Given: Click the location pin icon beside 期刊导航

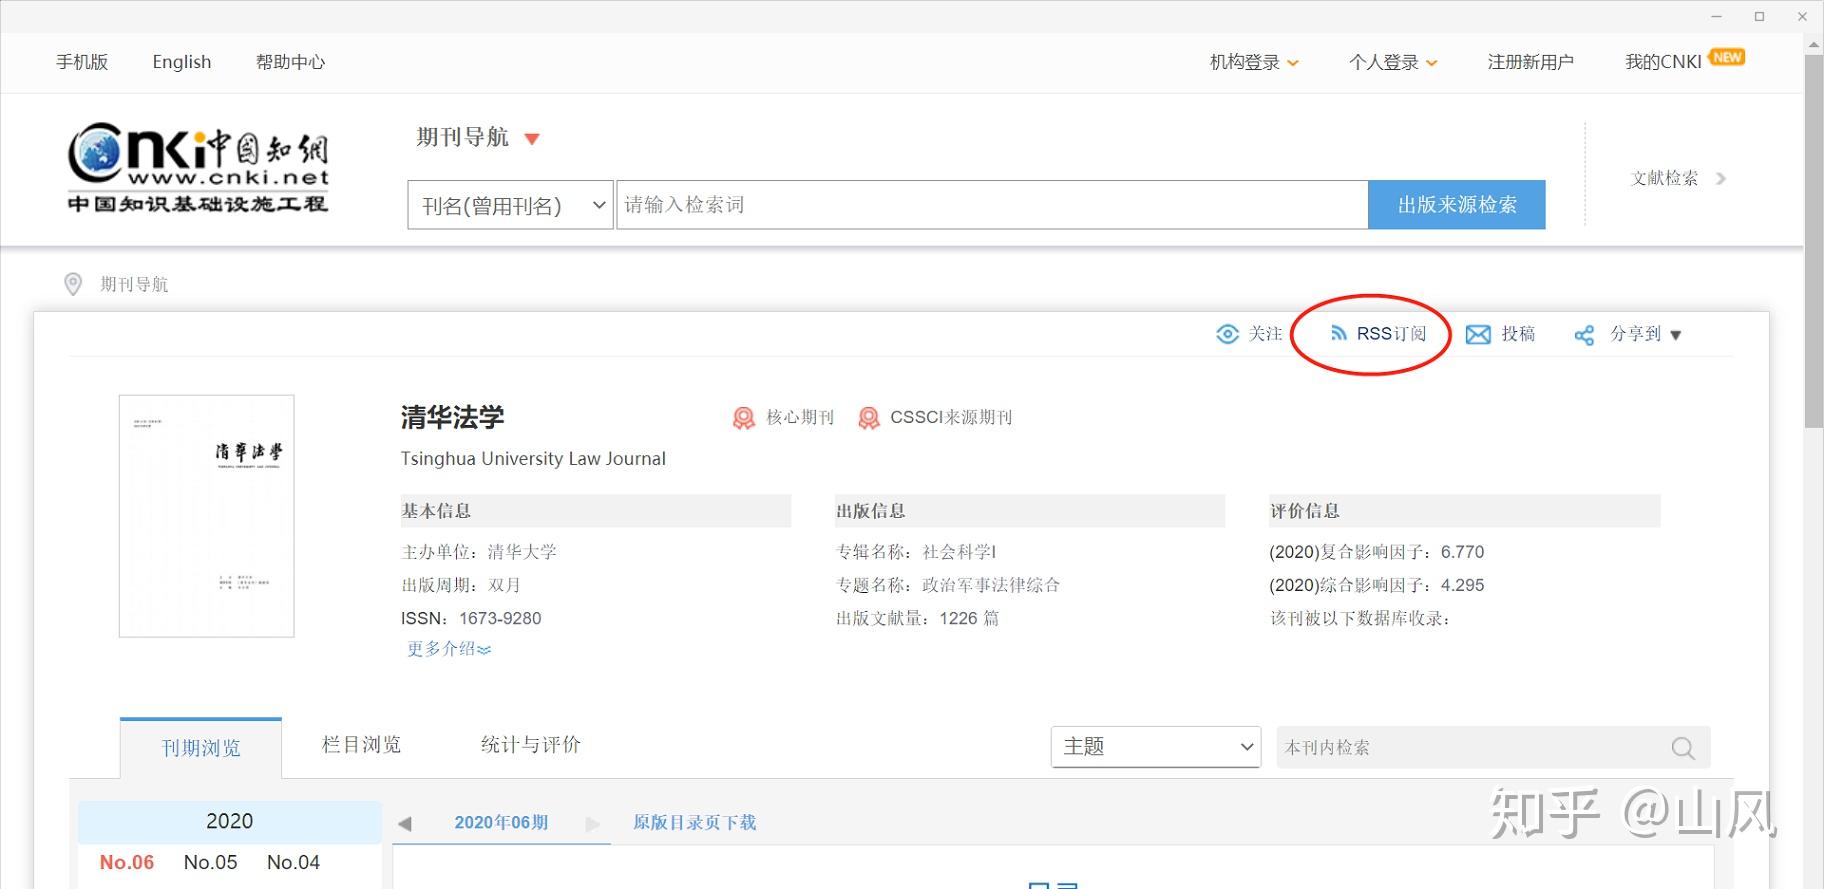Looking at the screenshot, I should coord(73,284).
